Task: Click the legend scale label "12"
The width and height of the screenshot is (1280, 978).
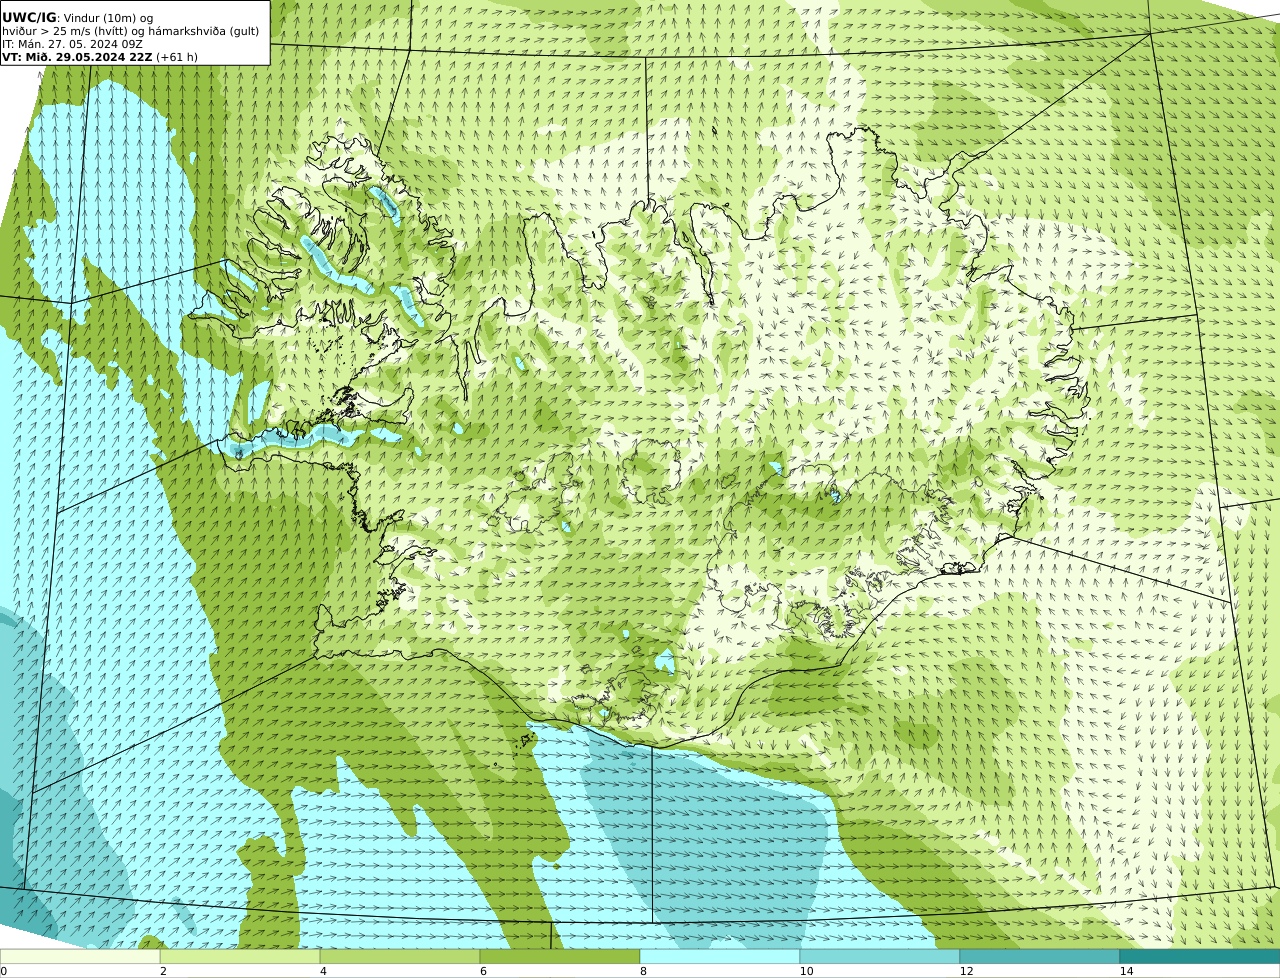Action: tap(966, 971)
